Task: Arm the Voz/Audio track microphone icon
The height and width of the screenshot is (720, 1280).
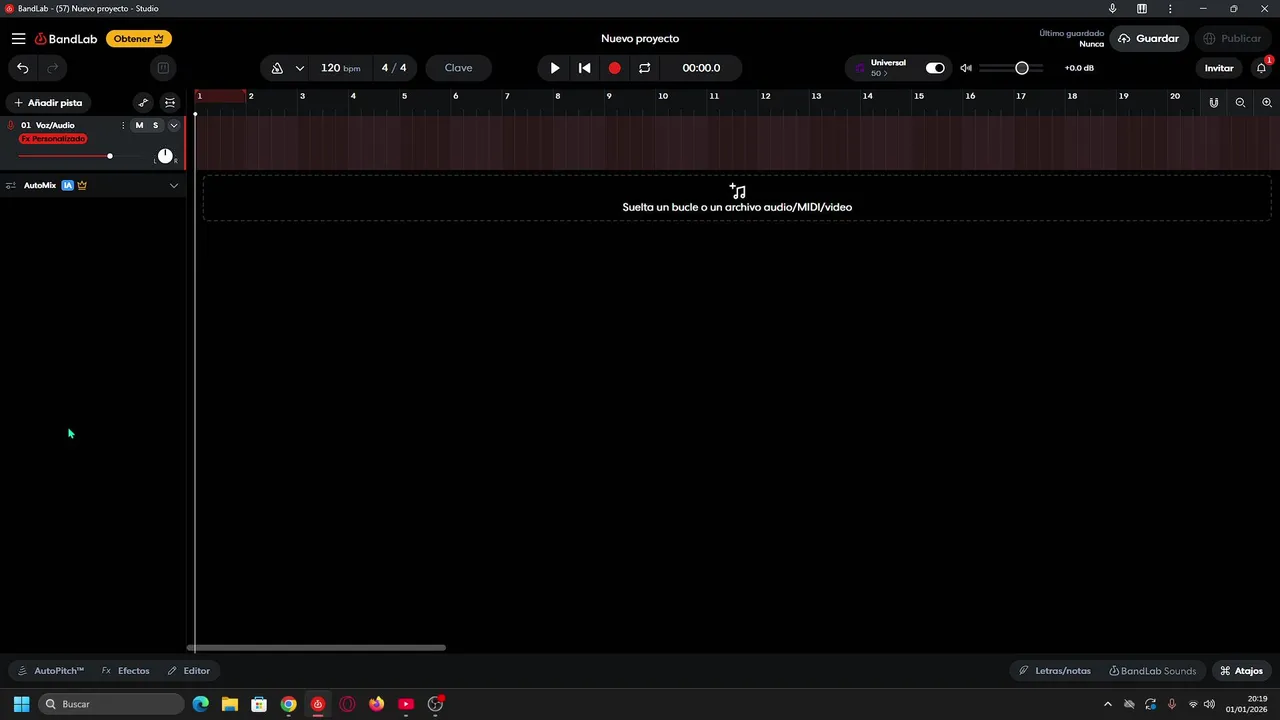Action: (10, 125)
